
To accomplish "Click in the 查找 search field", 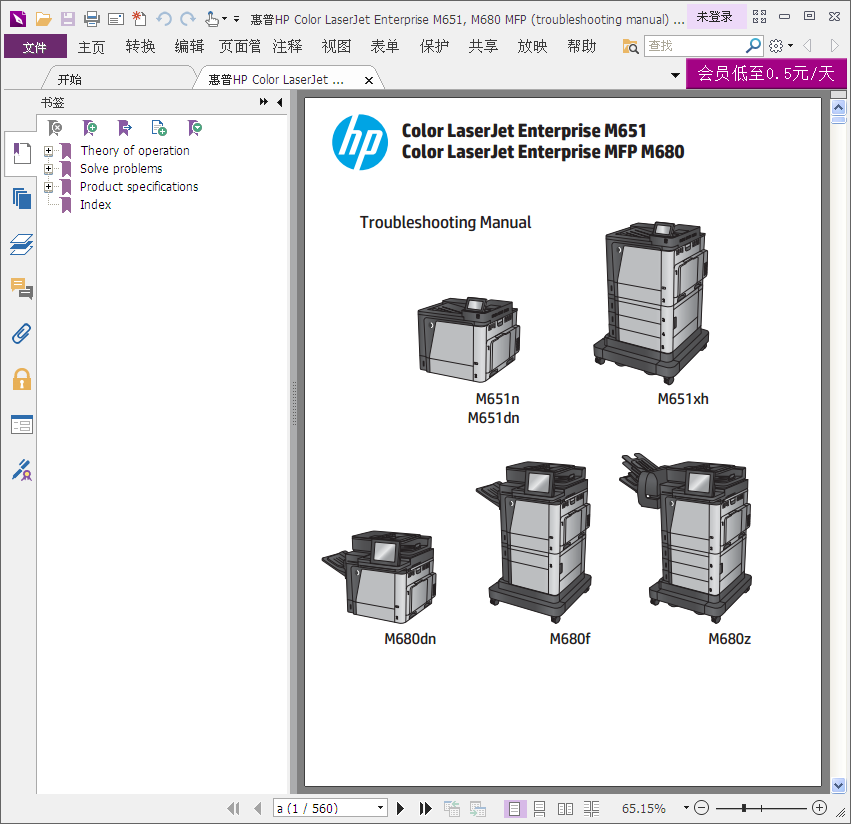I will (696, 46).
